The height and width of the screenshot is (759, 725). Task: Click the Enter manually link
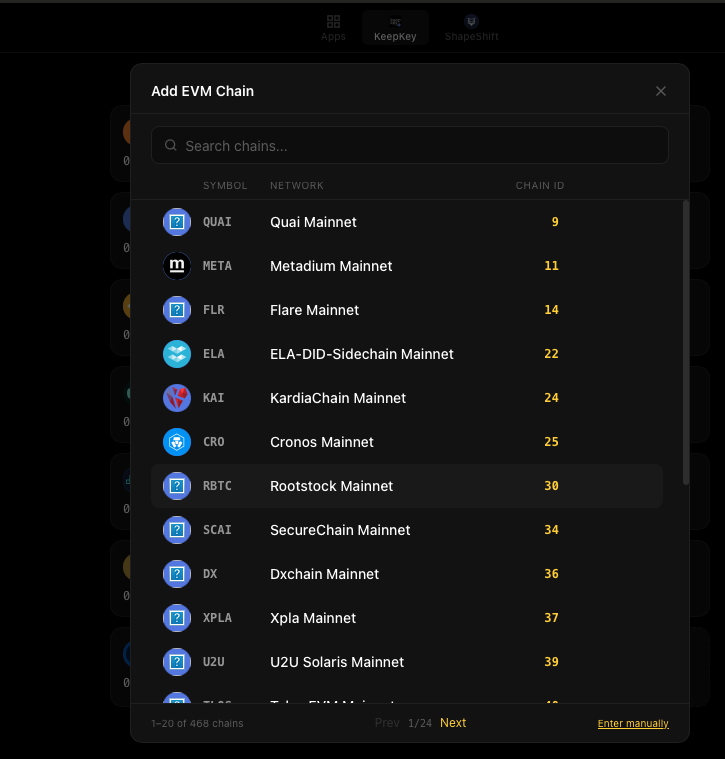[x=633, y=724]
